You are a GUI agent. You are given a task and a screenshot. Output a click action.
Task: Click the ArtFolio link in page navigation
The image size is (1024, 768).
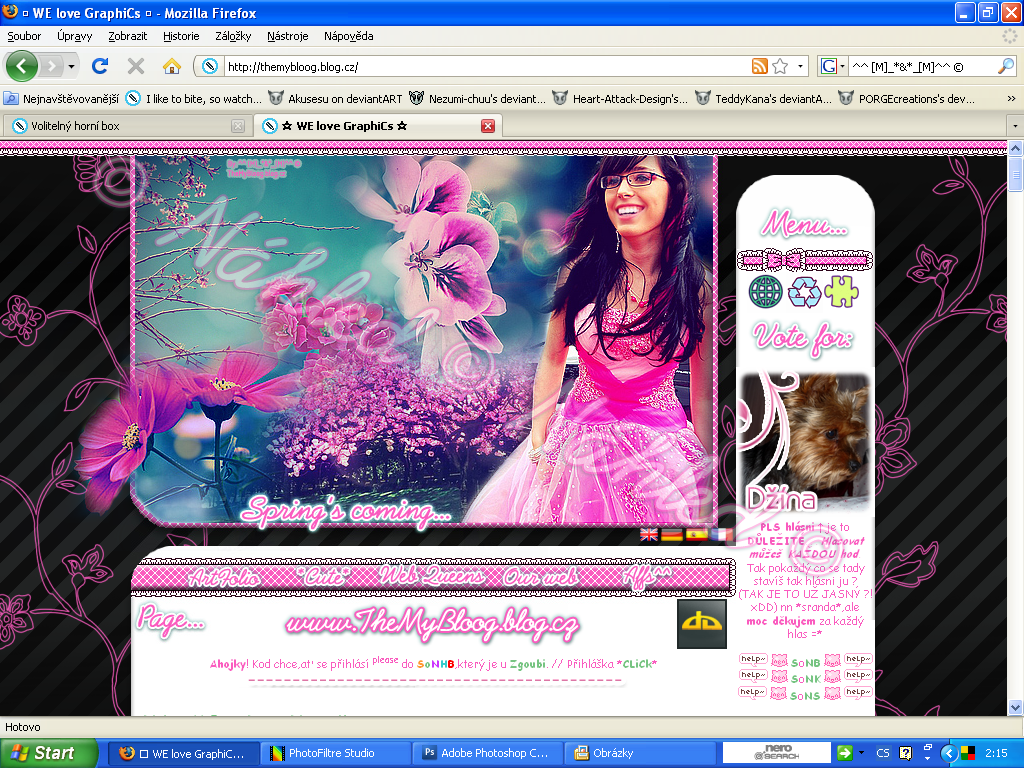pyautogui.click(x=224, y=578)
